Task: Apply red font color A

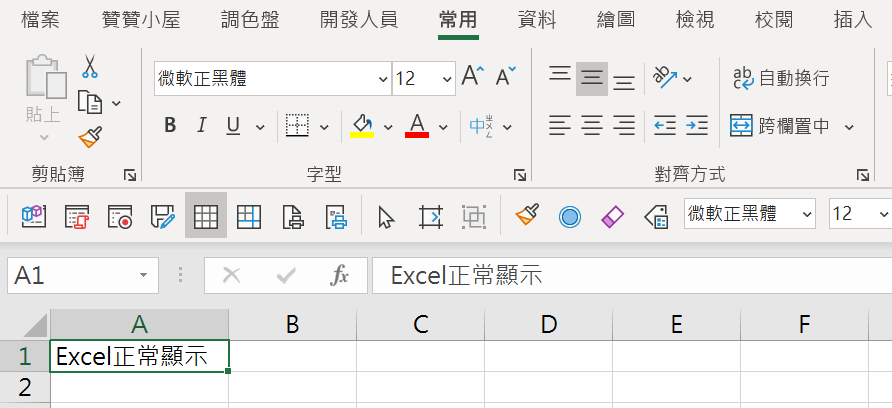Action: pos(417,126)
